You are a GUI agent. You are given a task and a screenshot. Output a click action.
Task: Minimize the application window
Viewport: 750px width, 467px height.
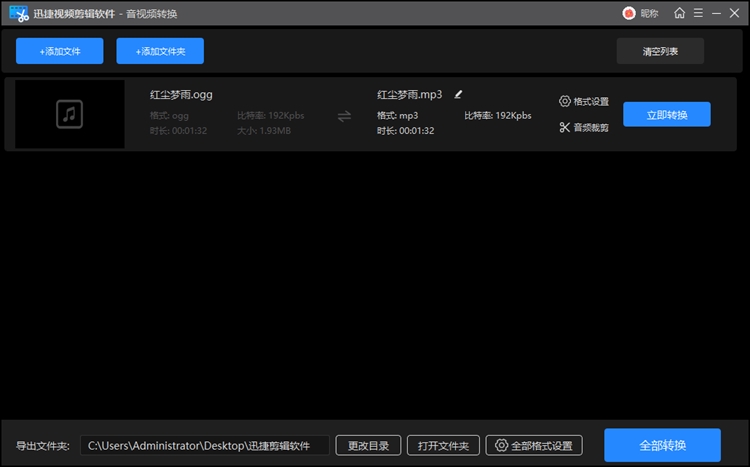(x=715, y=13)
